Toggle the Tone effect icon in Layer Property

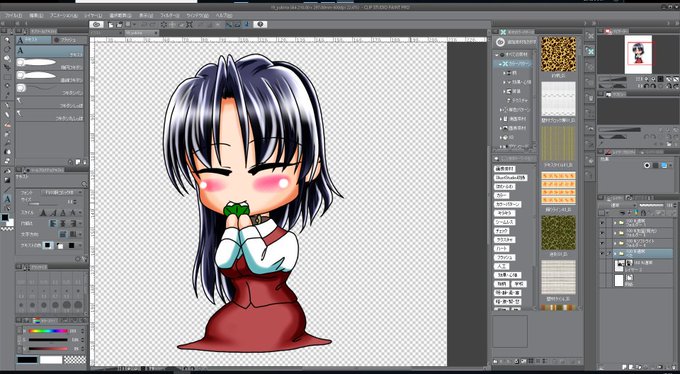coord(656,165)
